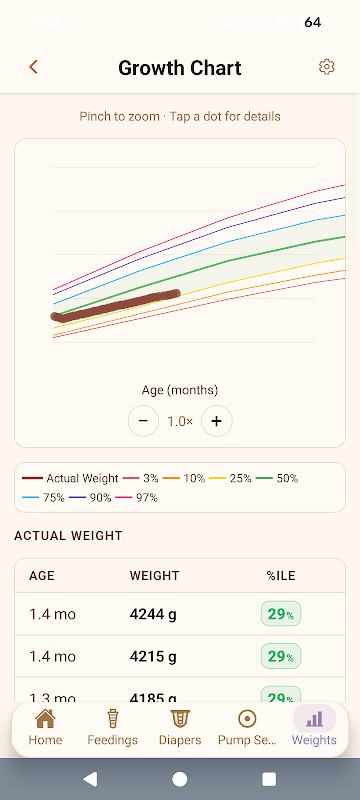Viewport: 360px width, 800px height.
Task: Open the Diapers icon
Action: [180, 719]
